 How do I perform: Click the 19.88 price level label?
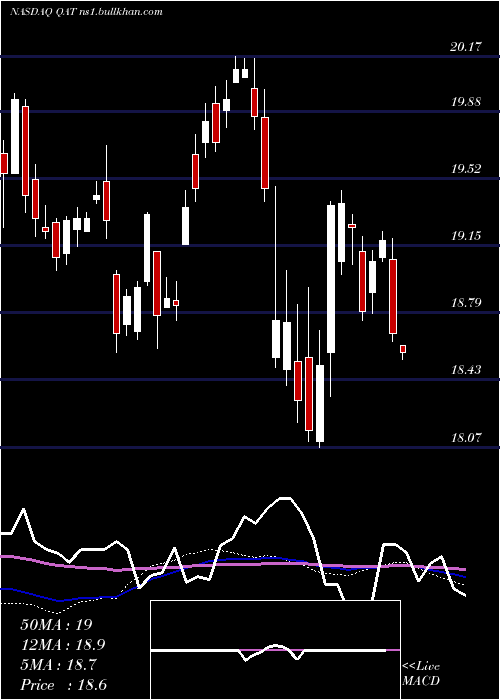click(466, 101)
